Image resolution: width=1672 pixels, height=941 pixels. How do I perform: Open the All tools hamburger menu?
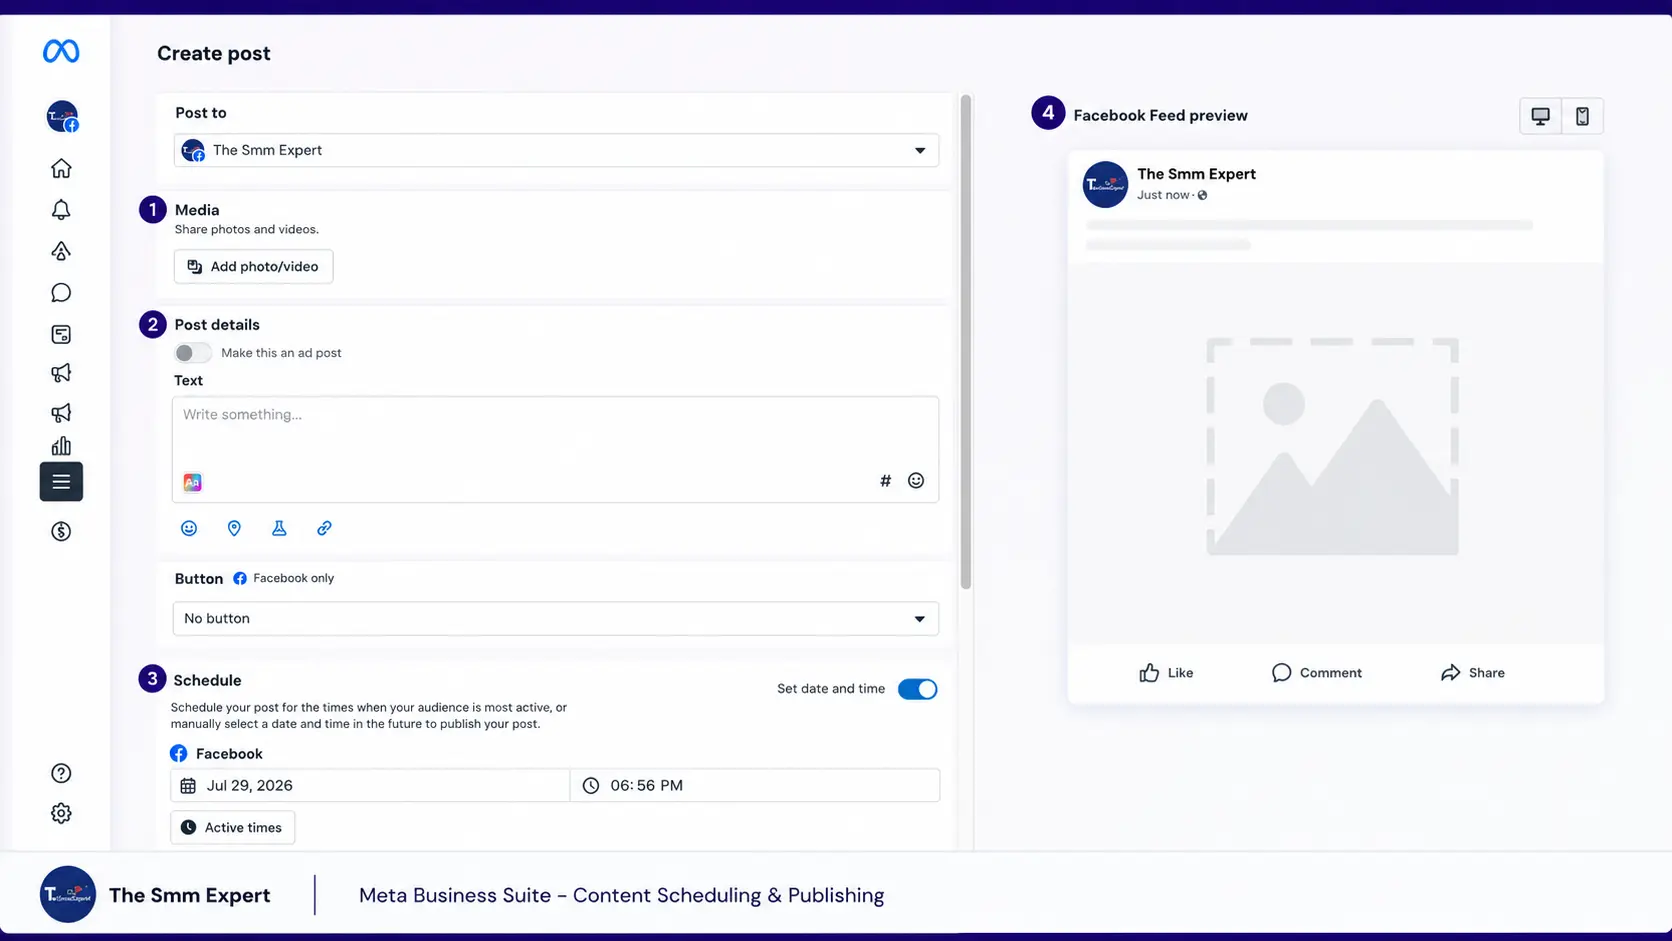(x=61, y=482)
